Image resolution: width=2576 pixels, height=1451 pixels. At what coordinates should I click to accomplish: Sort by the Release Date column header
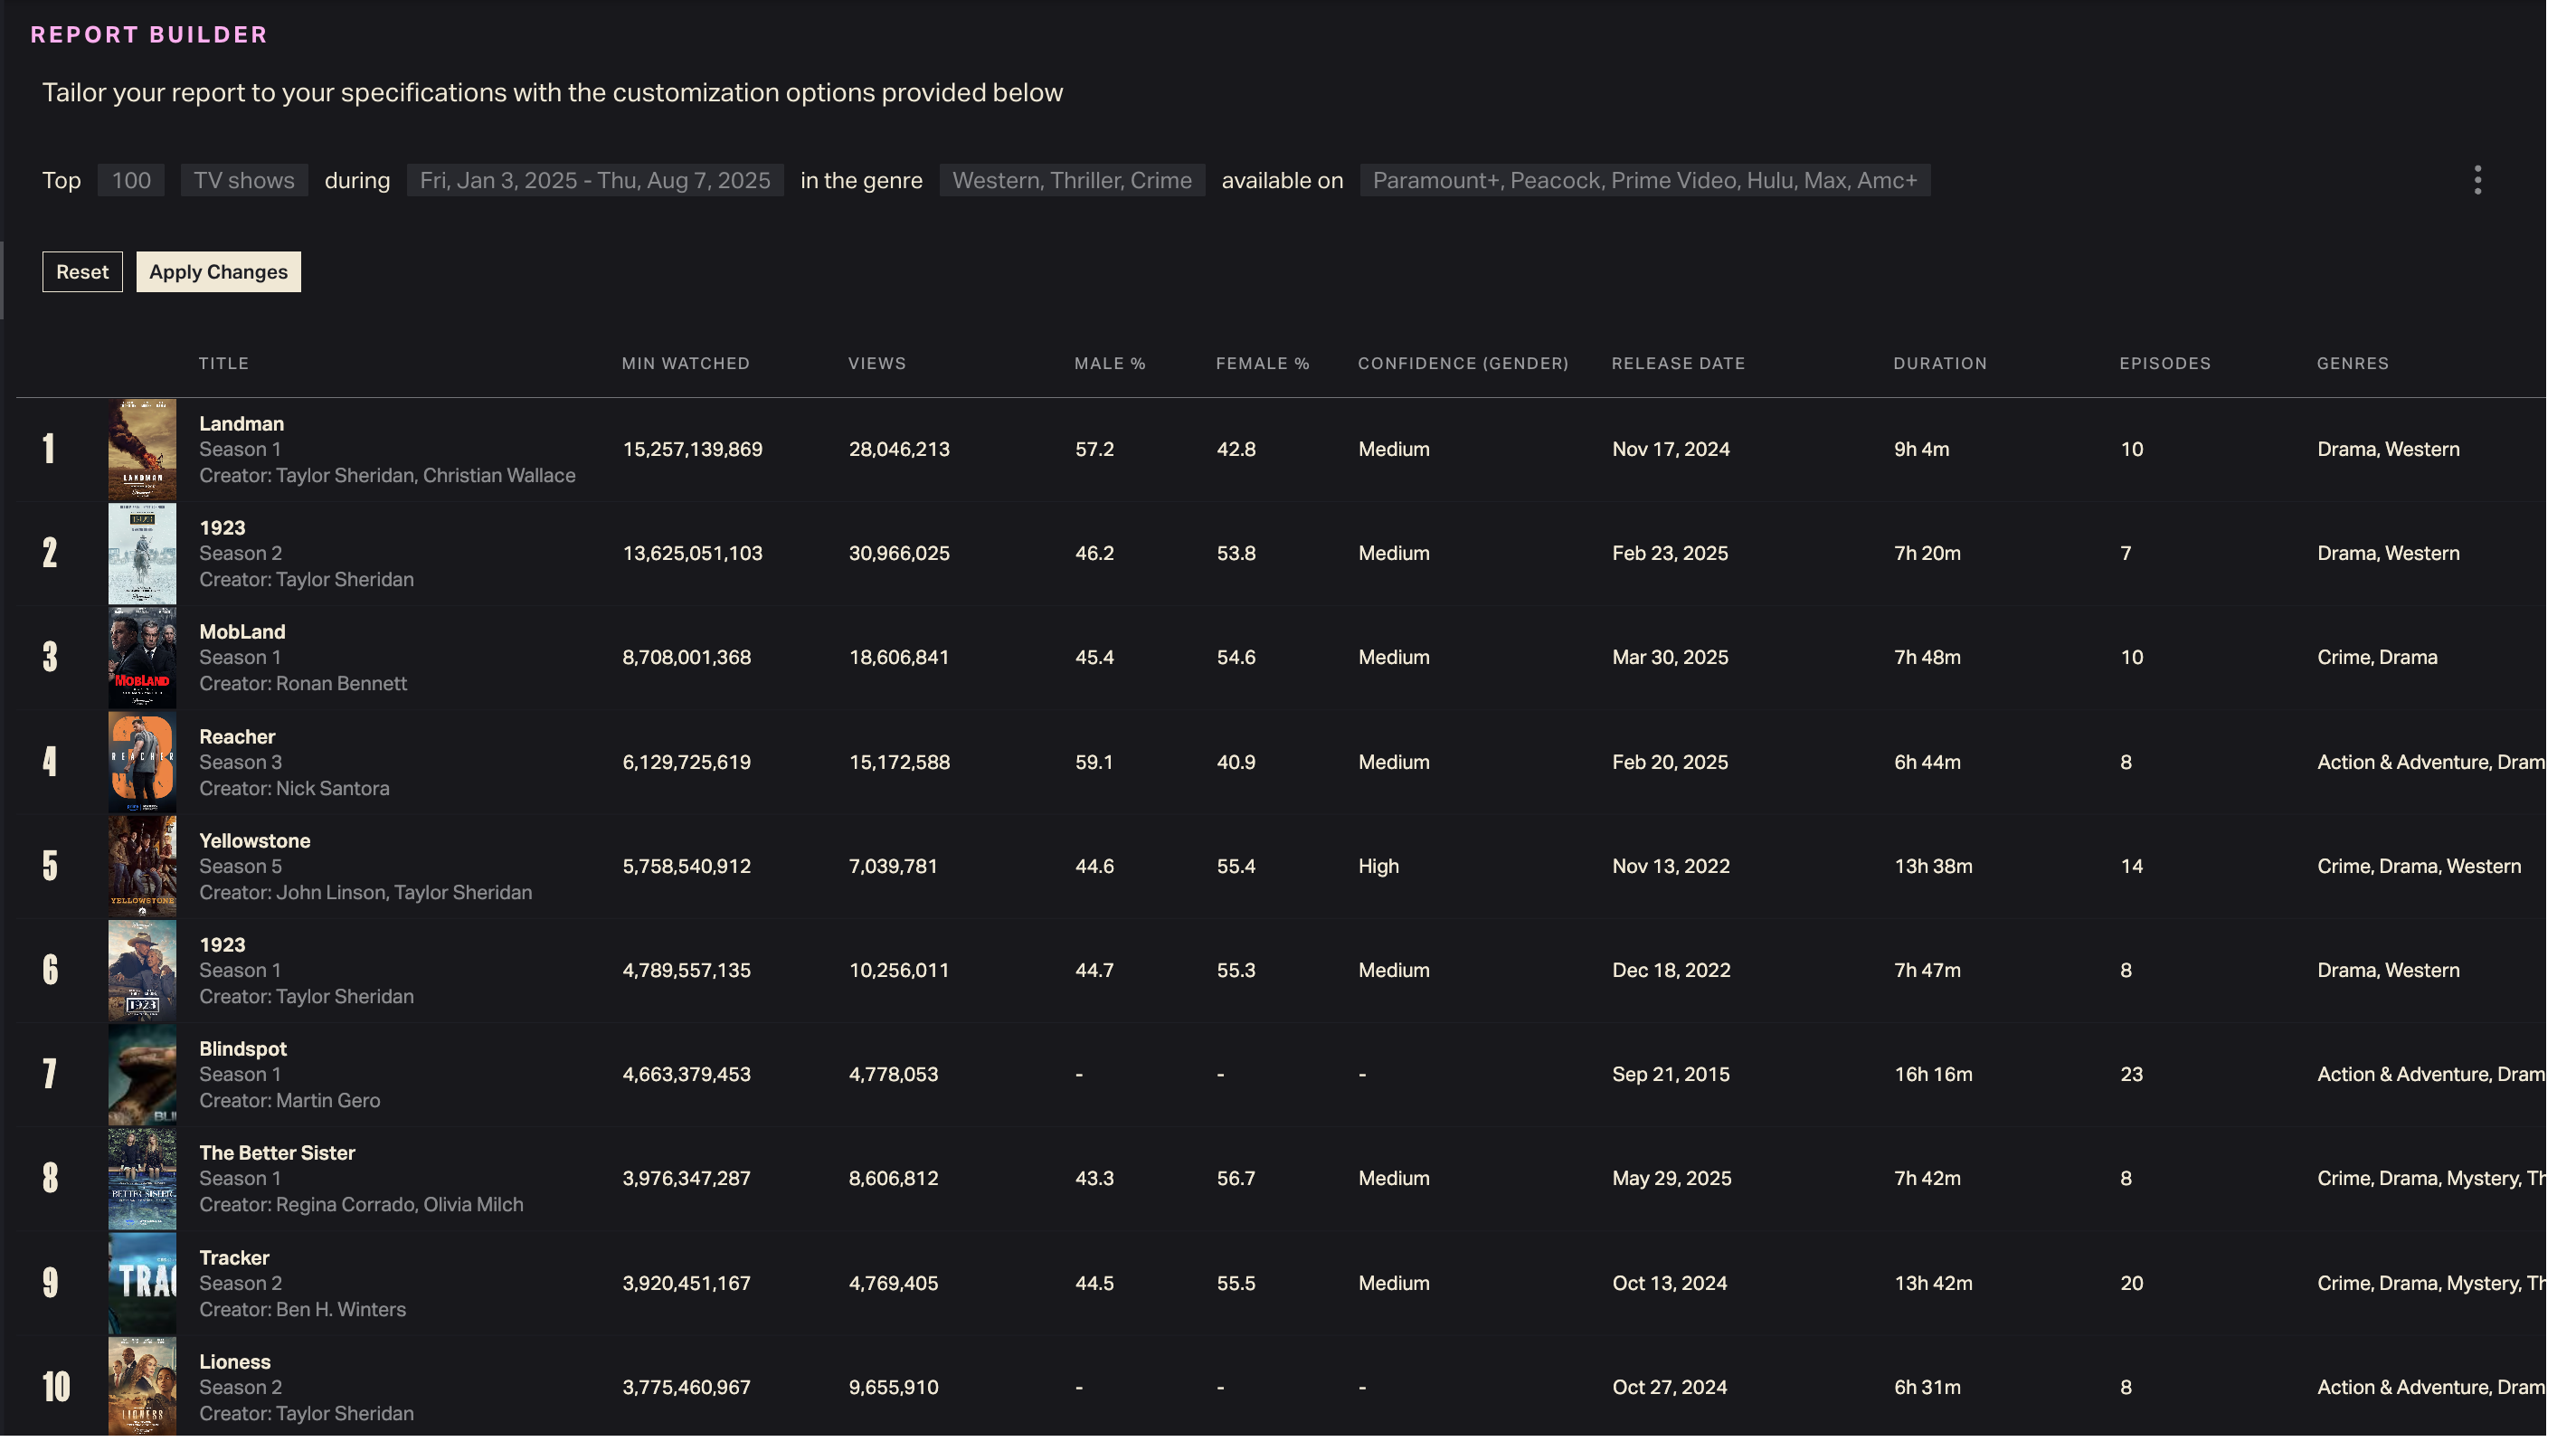(1677, 363)
